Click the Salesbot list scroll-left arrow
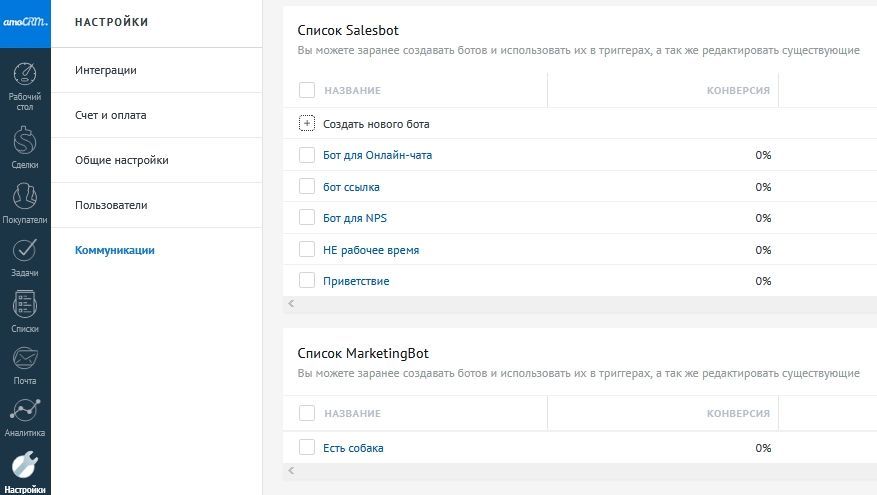877x495 pixels. click(291, 303)
